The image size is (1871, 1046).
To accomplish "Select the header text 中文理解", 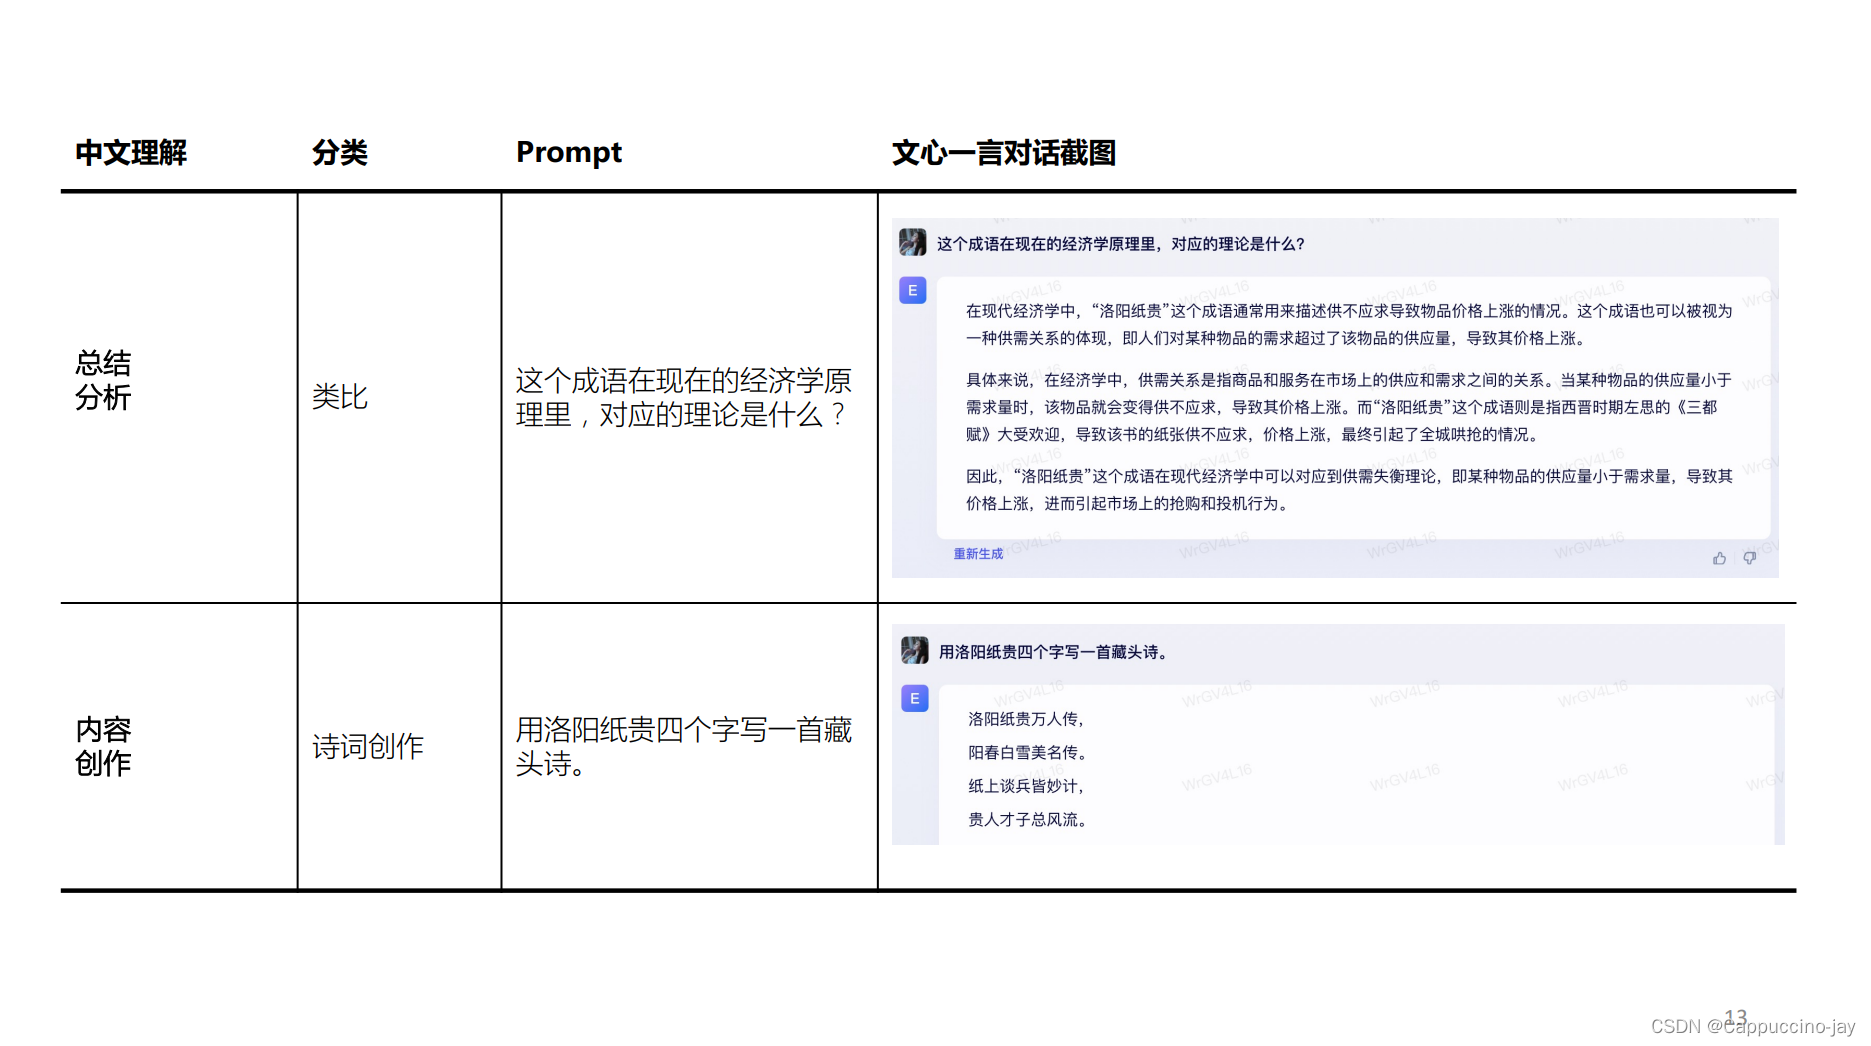I will 131,153.
